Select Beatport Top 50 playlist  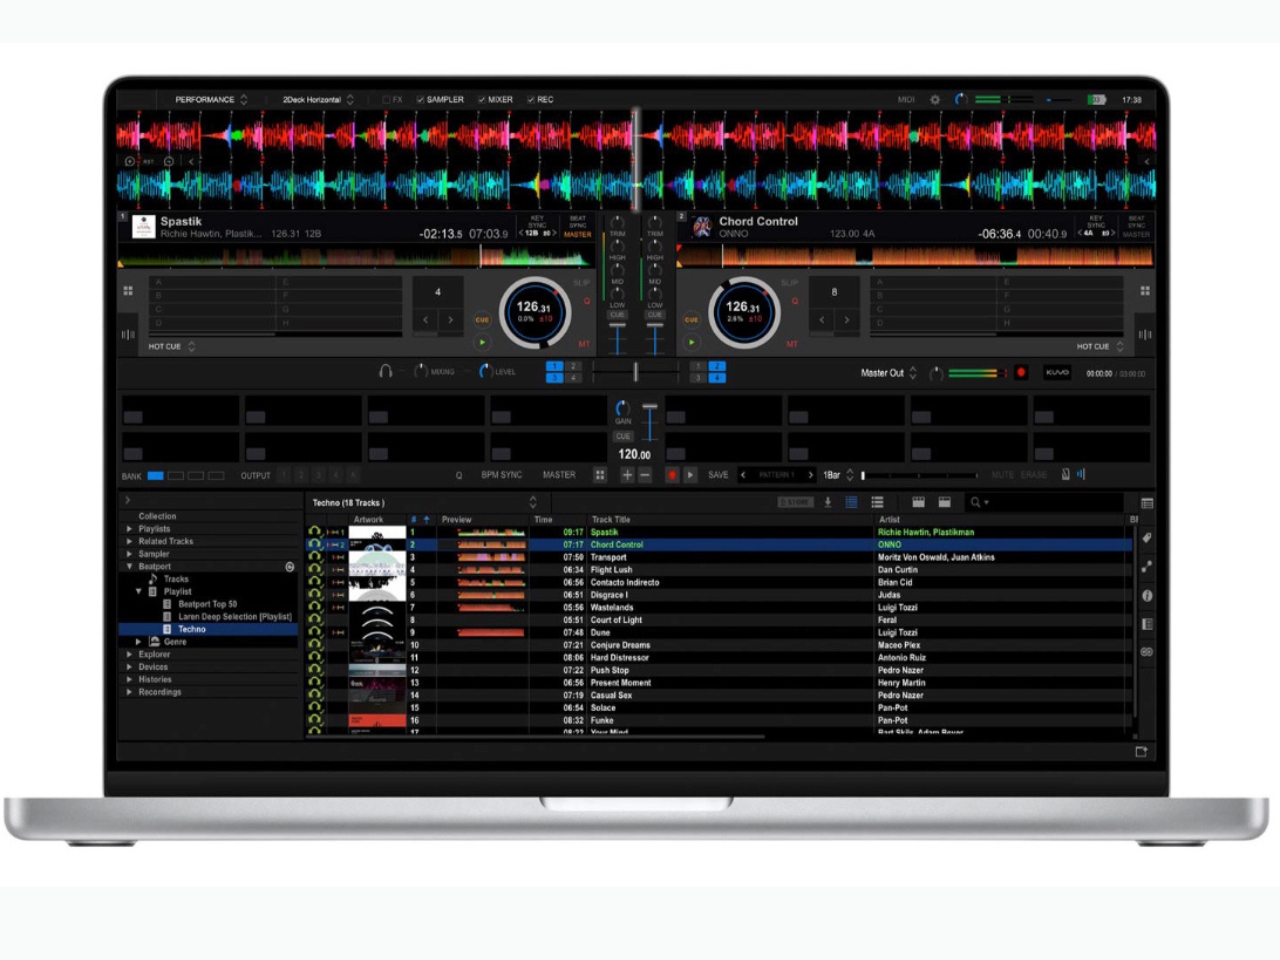click(x=207, y=604)
